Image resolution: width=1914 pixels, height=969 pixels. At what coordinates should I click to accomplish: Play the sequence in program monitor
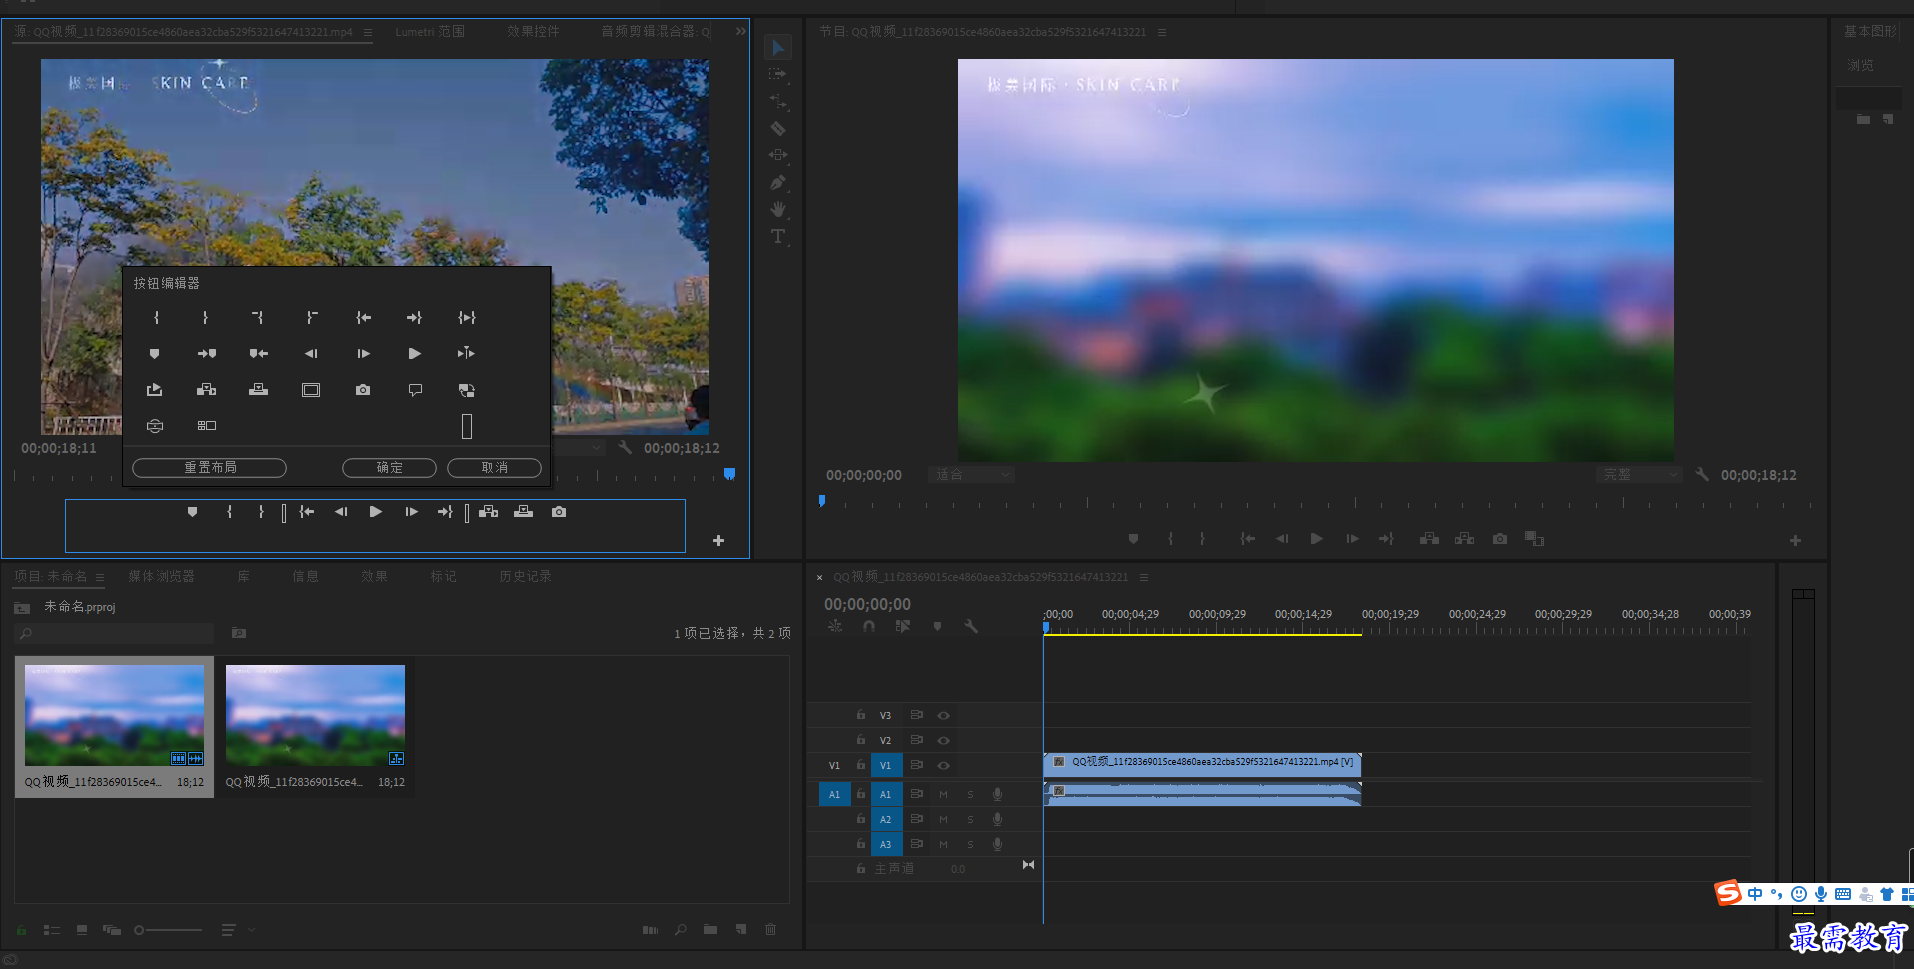click(x=1316, y=538)
